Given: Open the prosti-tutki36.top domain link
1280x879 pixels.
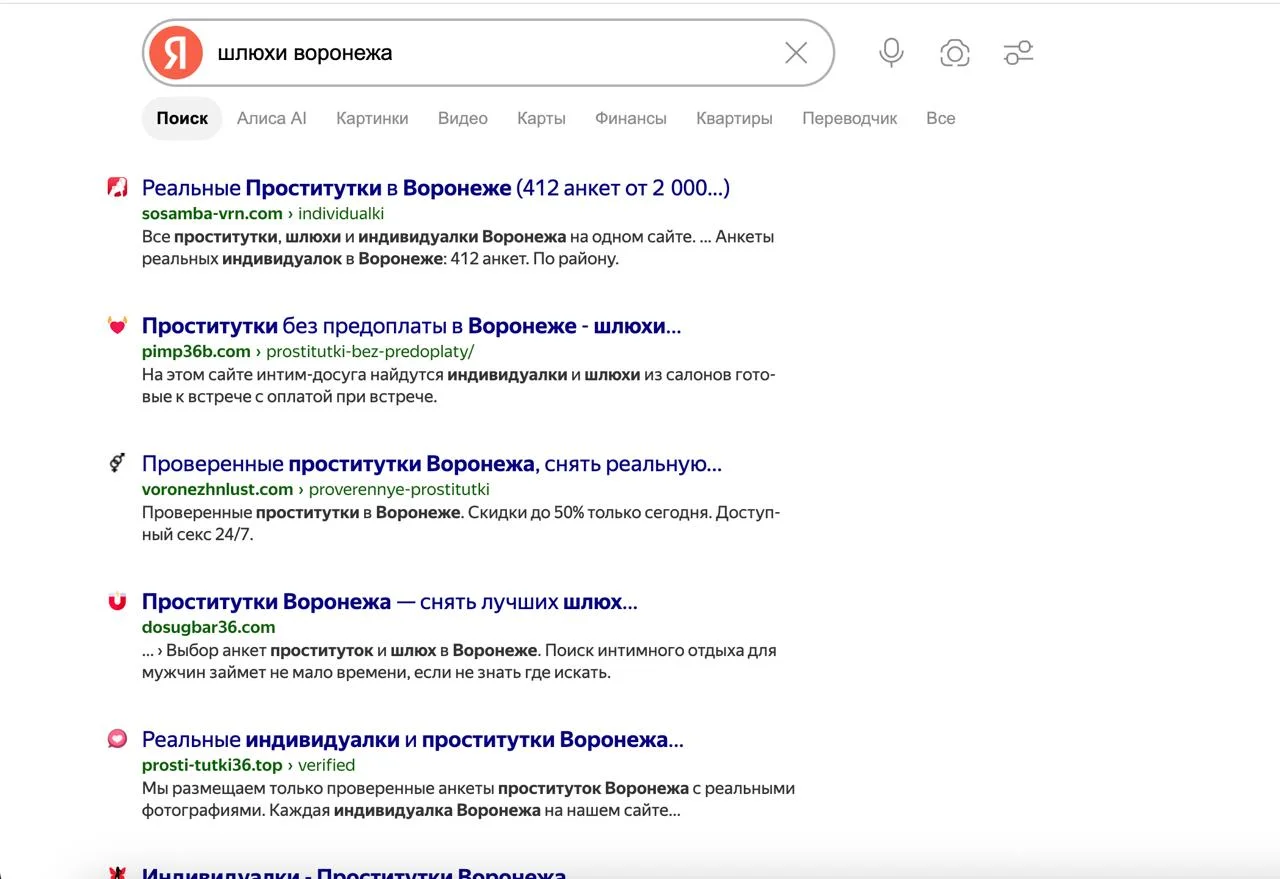Looking at the screenshot, I should 212,765.
